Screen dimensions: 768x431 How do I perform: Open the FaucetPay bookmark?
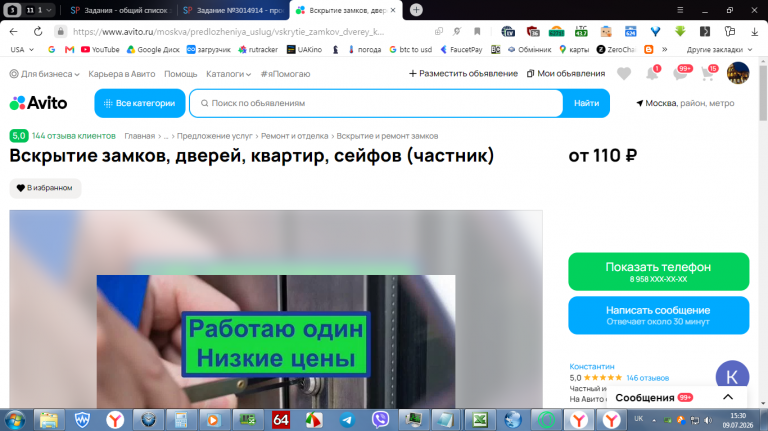coord(461,49)
